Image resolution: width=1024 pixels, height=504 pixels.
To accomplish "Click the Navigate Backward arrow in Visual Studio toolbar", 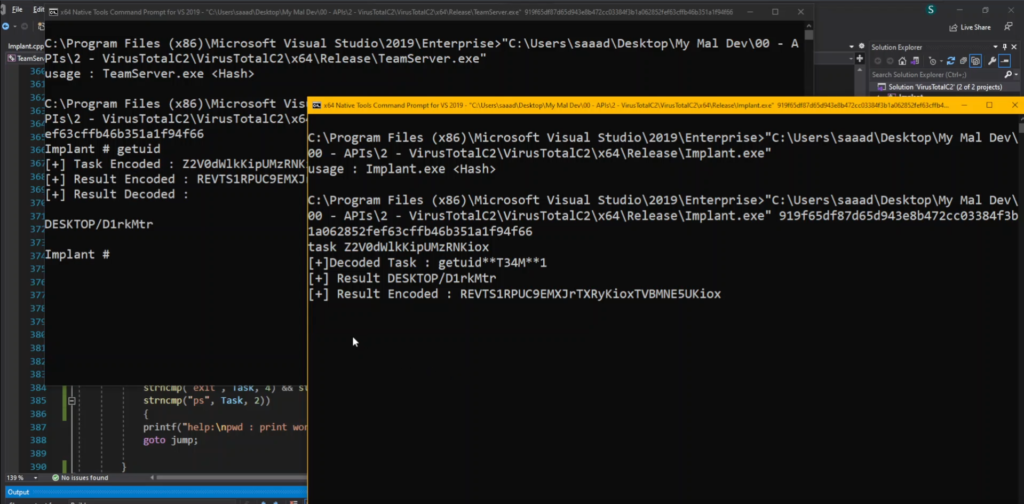I will pos(6,27).
